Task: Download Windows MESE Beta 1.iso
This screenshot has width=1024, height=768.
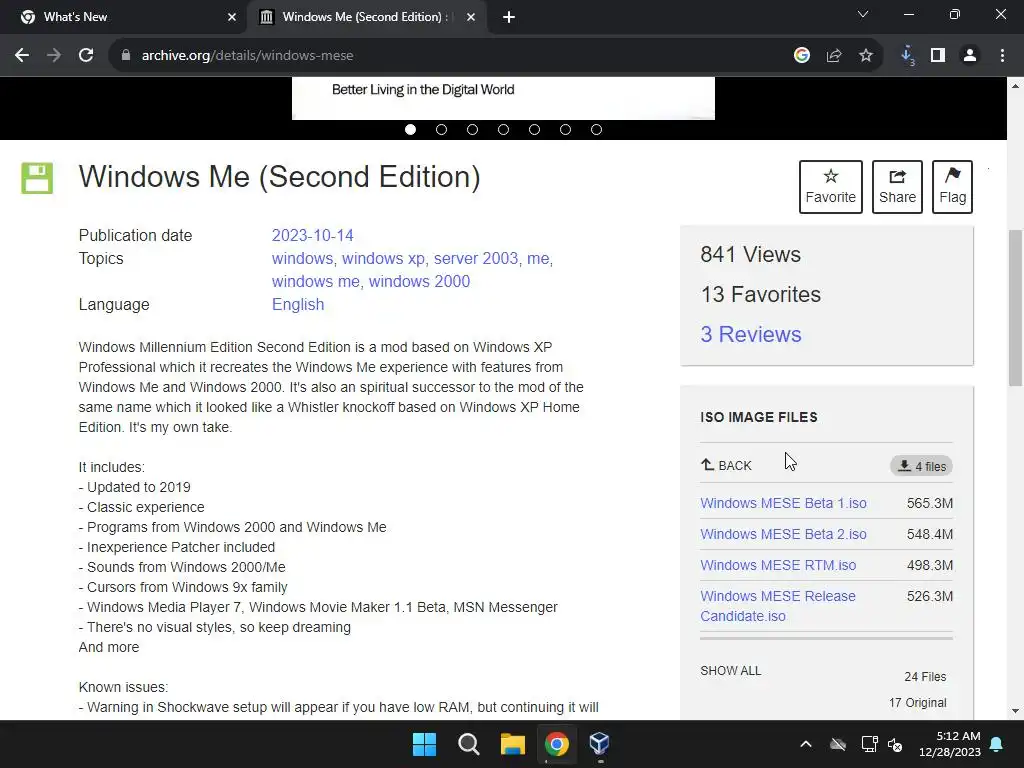Action: click(783, 503)
